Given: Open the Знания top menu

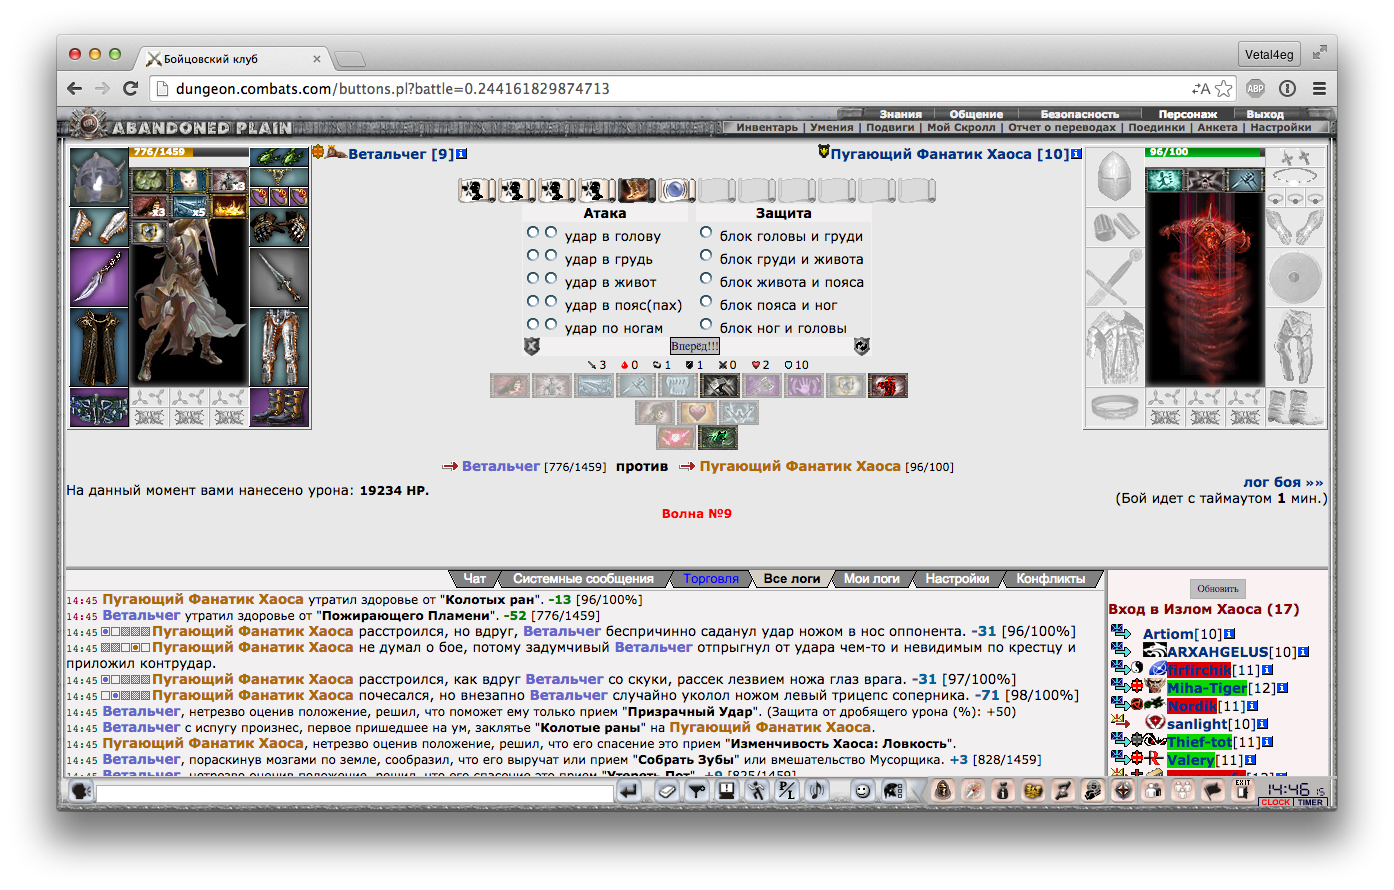Looking at the screenshot, I should pos(900,114).
